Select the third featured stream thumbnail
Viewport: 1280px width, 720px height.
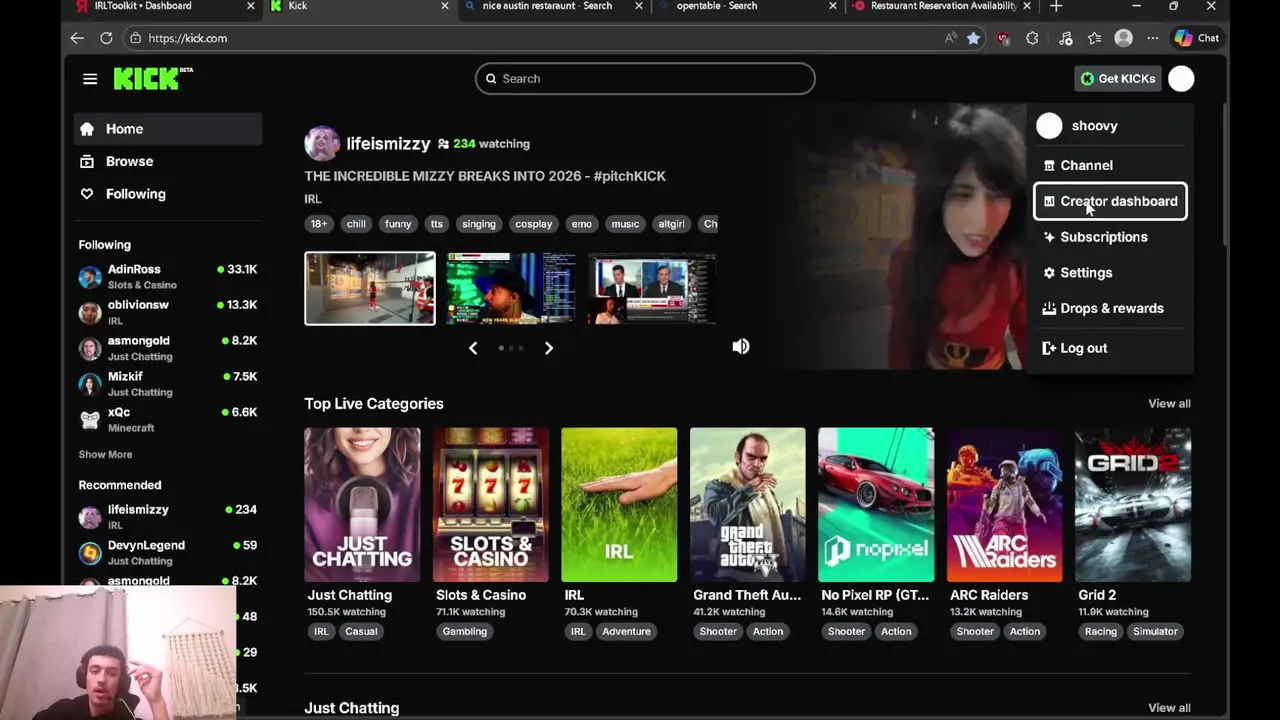click(653, 289)
